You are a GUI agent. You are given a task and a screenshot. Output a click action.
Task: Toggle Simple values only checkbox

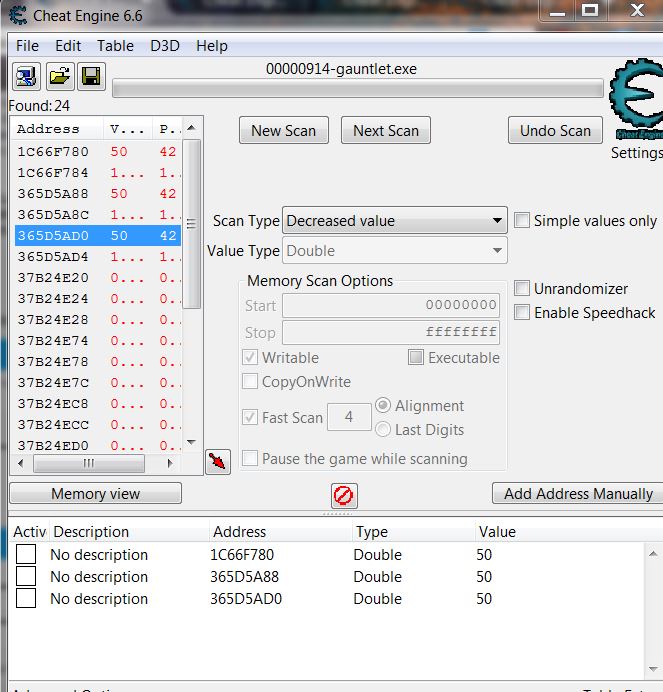pos(522,220)
